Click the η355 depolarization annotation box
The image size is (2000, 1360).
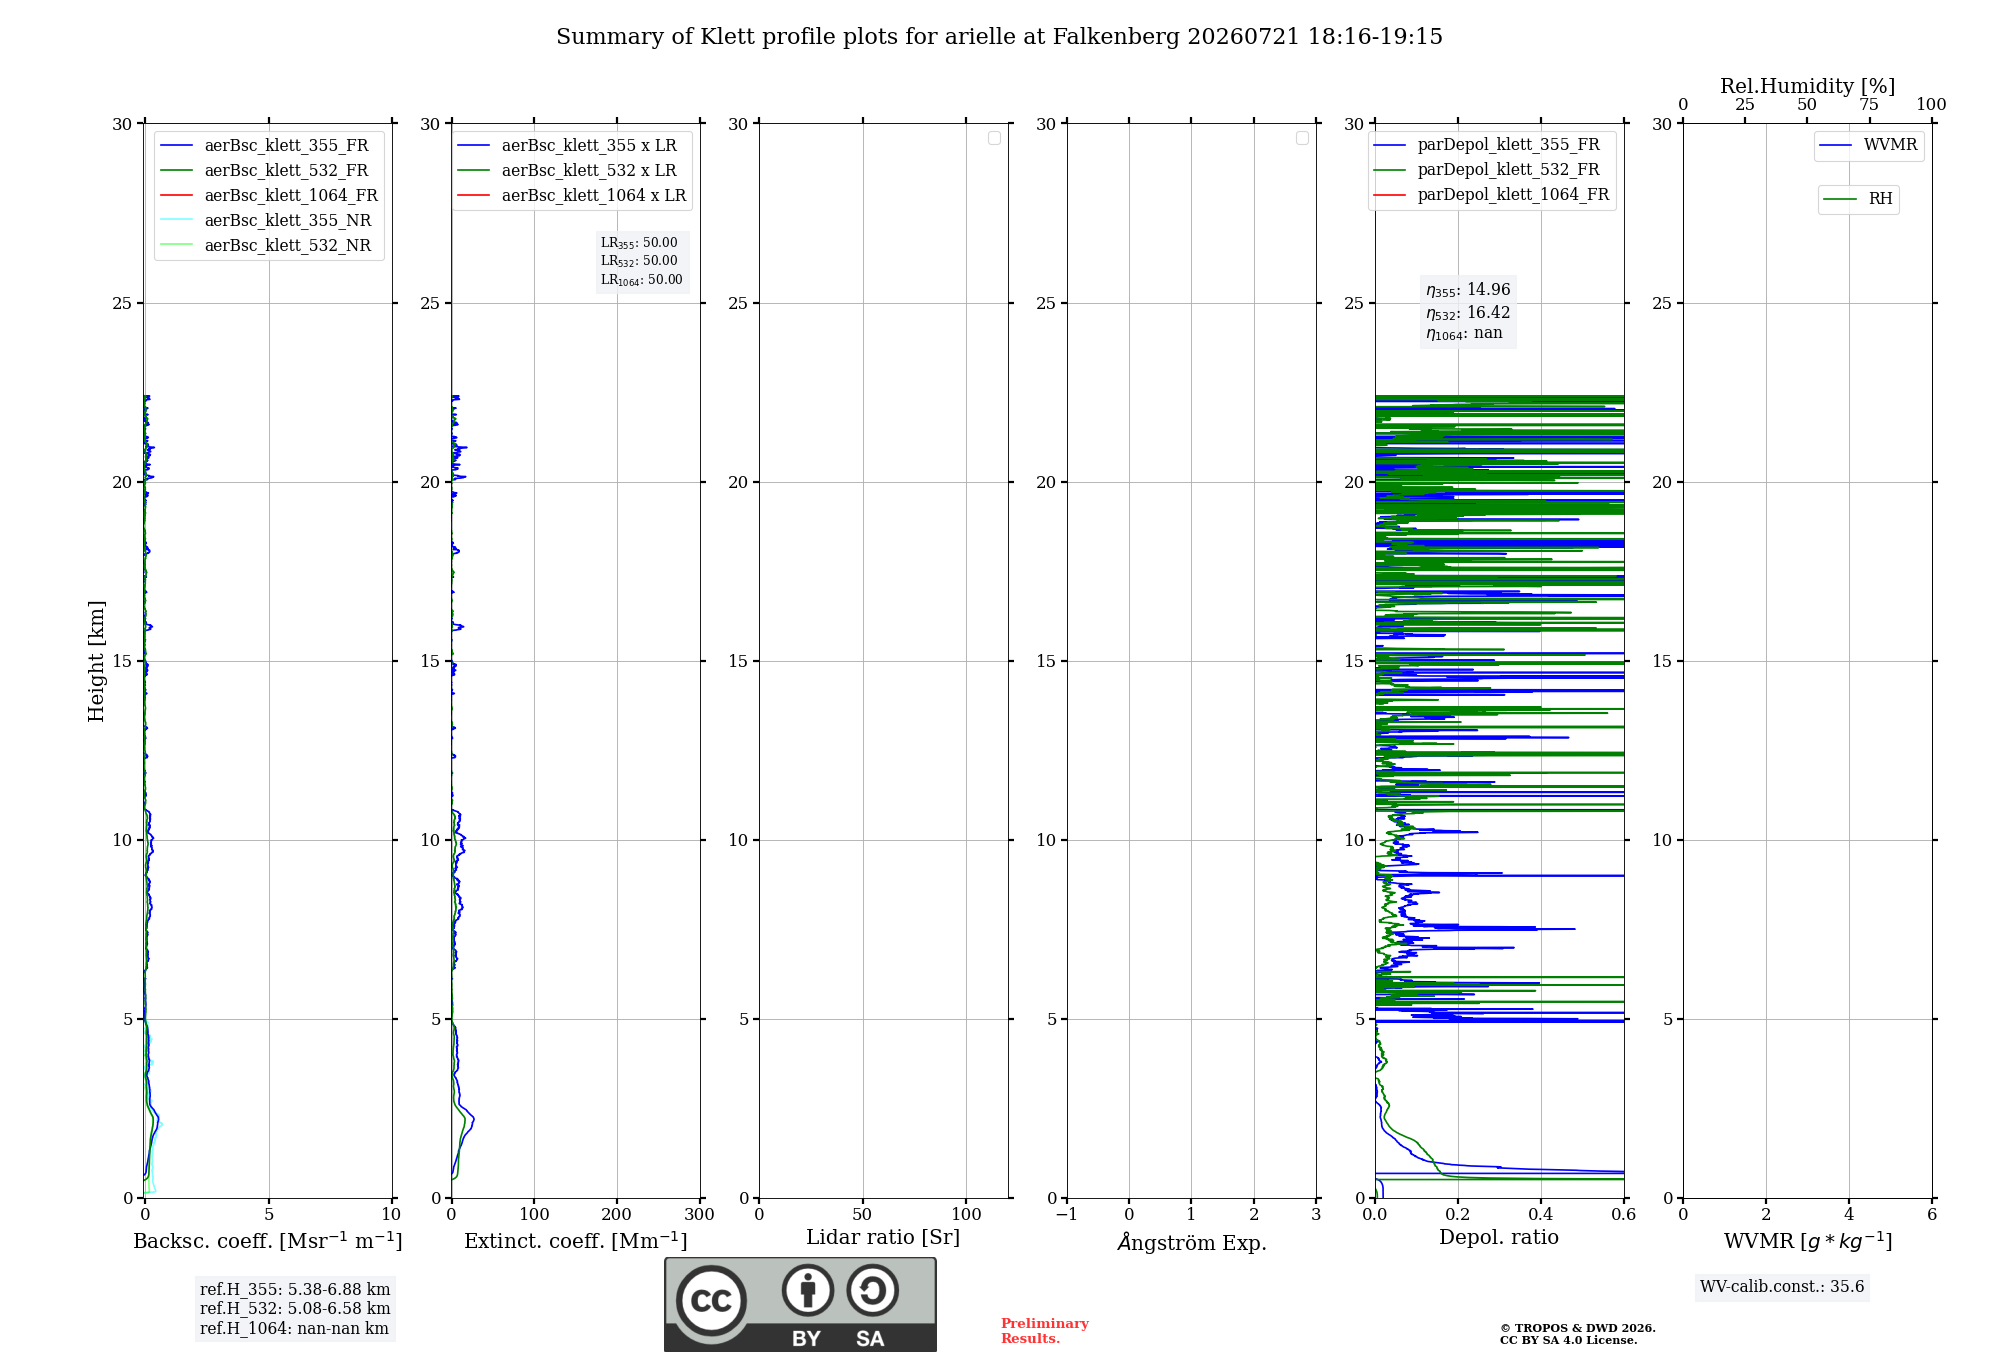(1468, 312)
